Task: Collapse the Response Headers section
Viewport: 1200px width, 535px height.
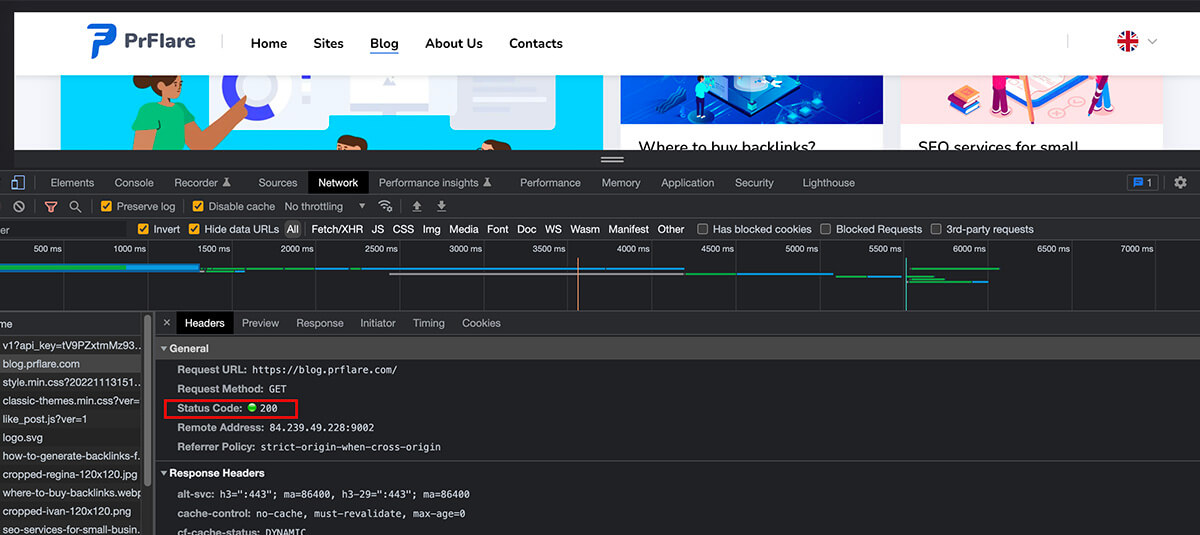Action: [165, 473]
